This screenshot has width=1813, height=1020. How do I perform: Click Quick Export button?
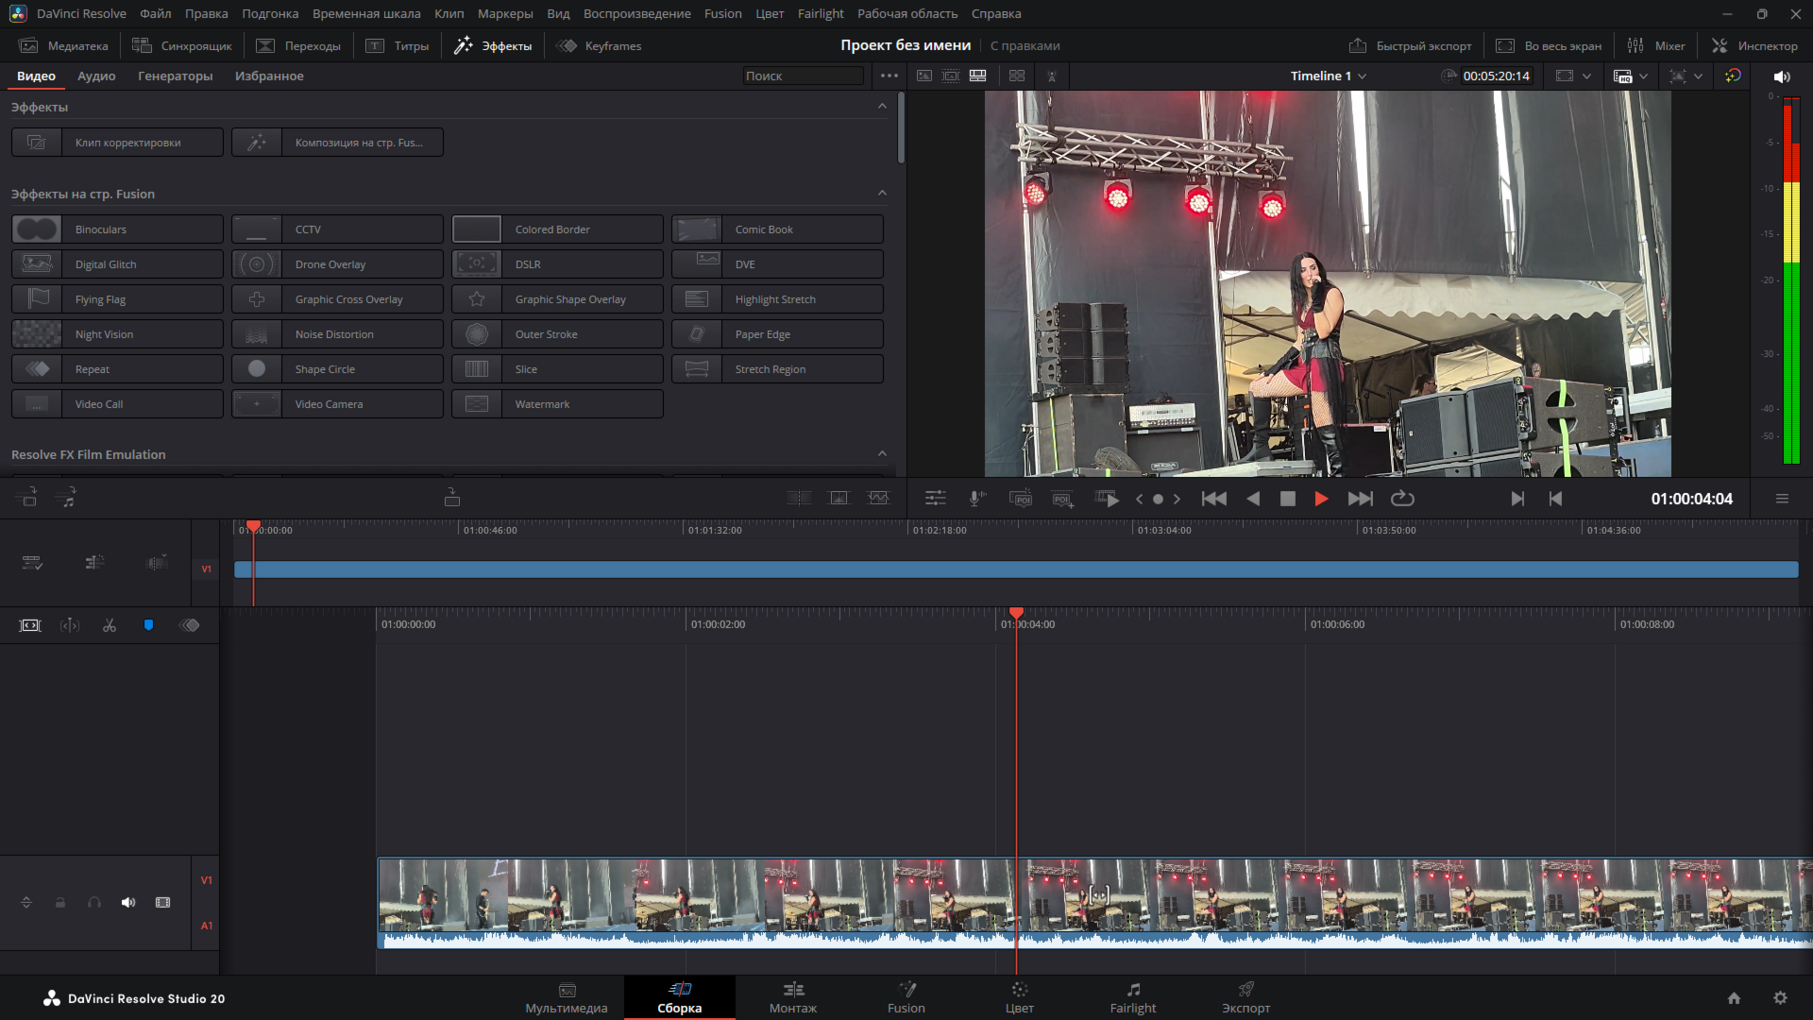tap(1410, 46)
